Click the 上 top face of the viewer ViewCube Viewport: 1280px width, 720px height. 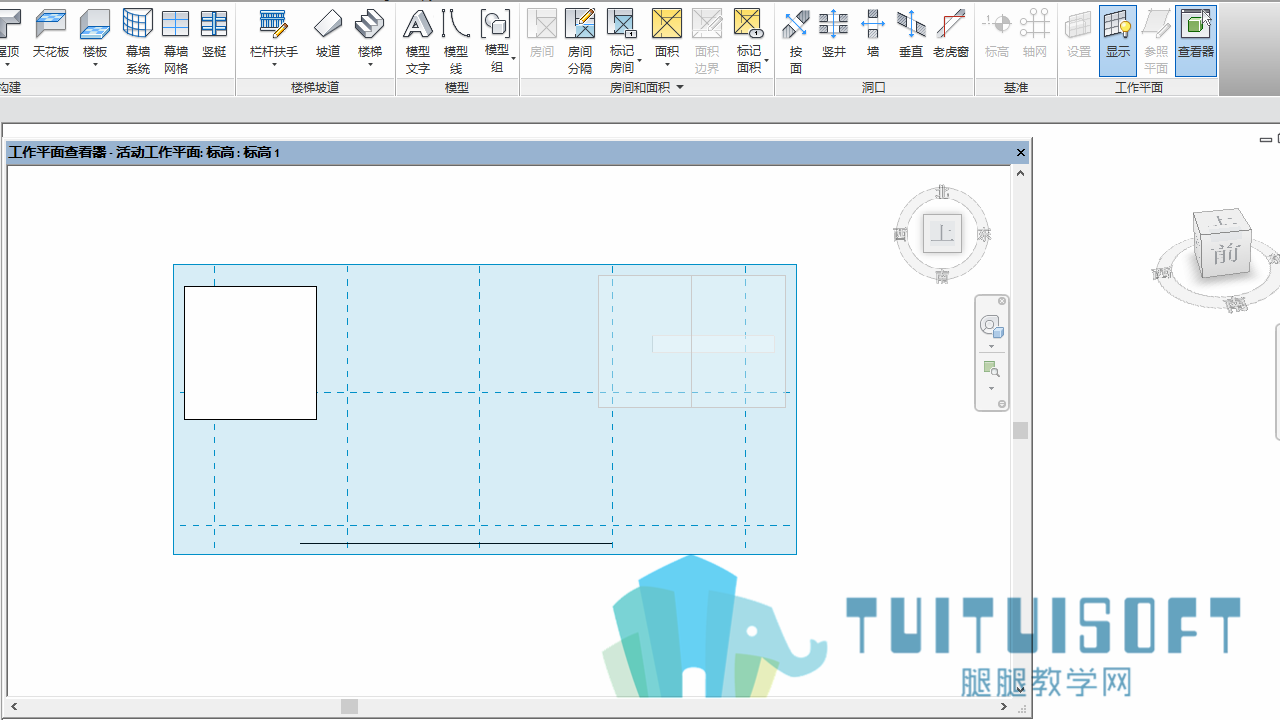(942, 233)
